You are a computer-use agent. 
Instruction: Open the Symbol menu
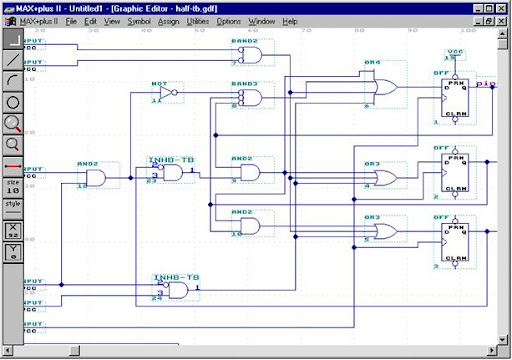(x=139, y=22)
